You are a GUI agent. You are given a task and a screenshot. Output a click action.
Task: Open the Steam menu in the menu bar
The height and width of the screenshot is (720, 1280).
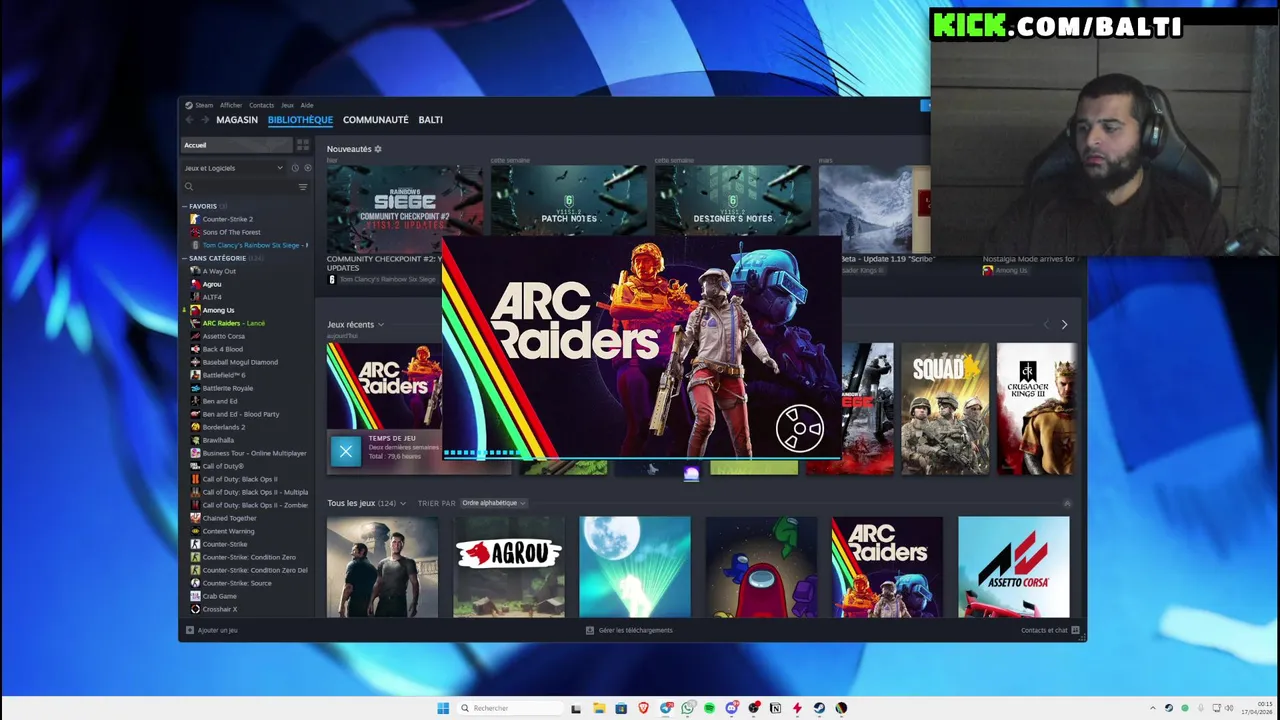click(204, 105)
